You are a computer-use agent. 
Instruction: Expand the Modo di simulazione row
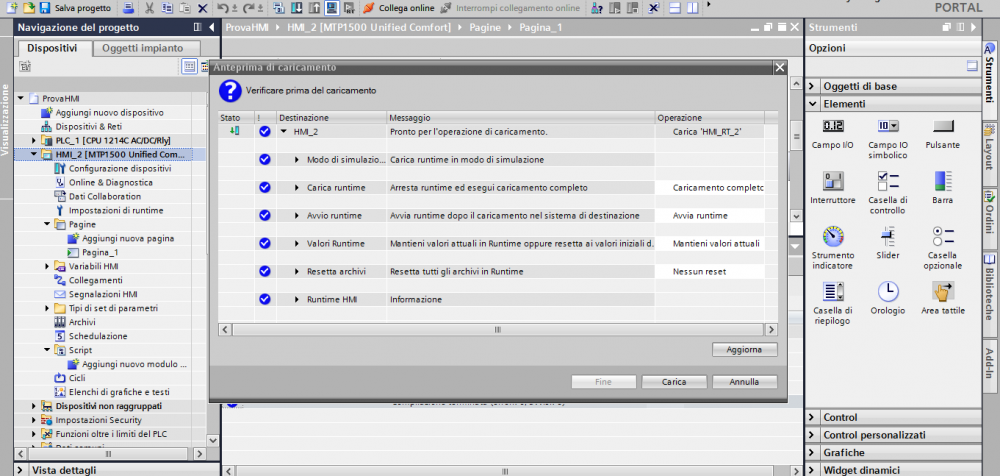coord(297,160)
